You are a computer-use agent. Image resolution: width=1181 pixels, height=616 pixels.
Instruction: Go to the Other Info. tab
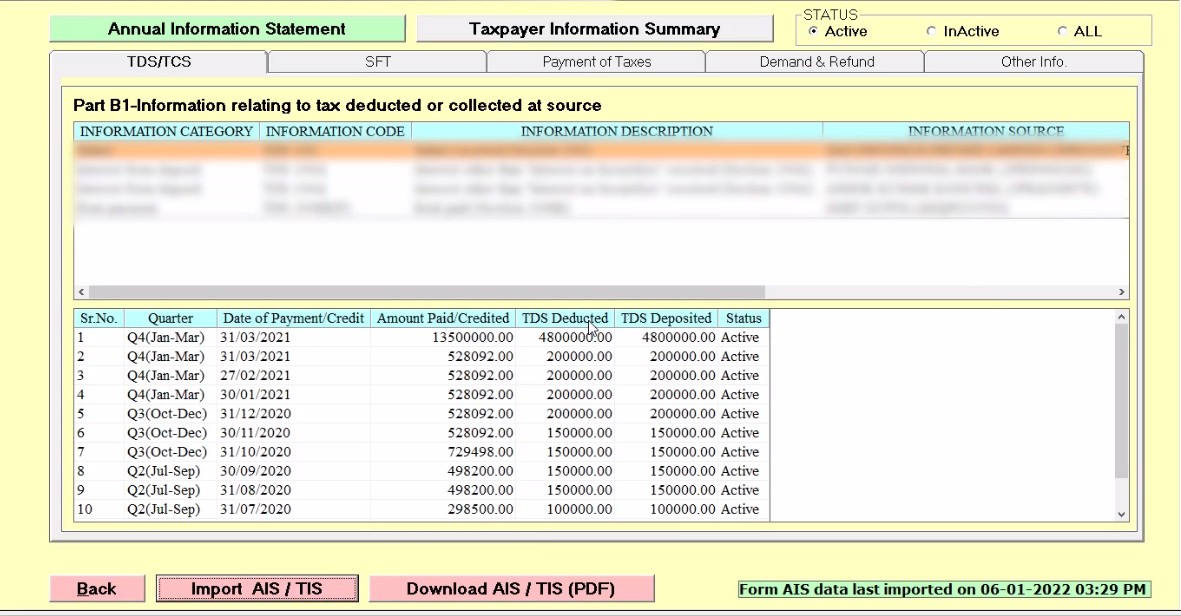[x=1033, y=62]
